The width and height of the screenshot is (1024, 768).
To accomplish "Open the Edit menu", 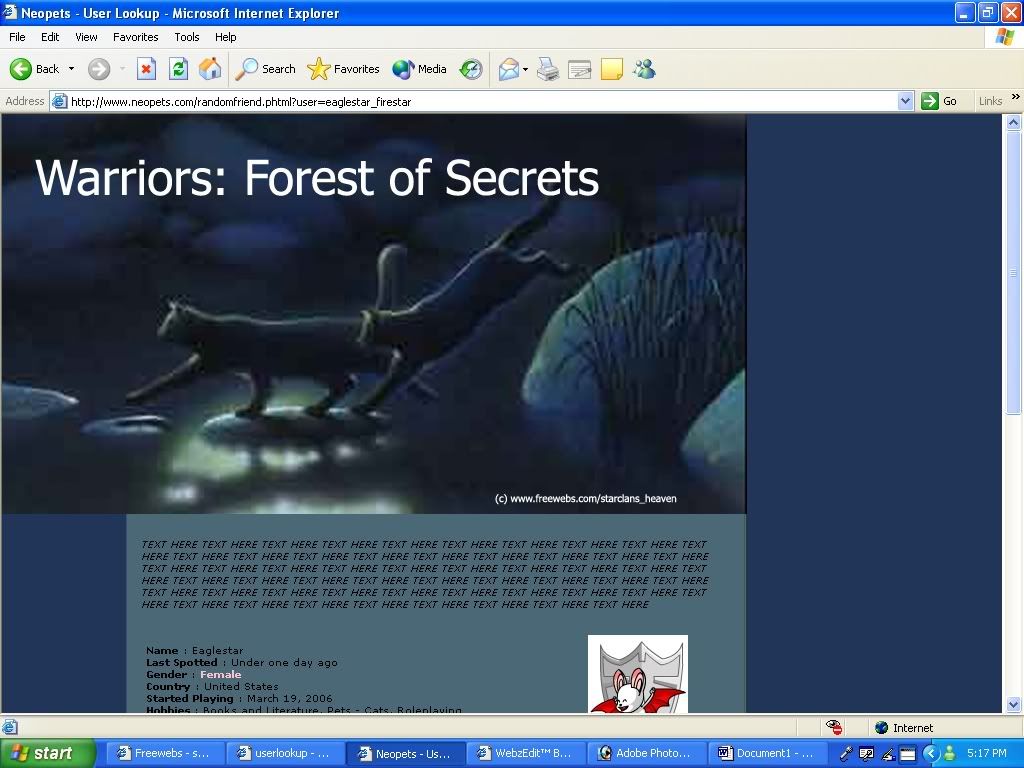I will (x=50, y=37).
